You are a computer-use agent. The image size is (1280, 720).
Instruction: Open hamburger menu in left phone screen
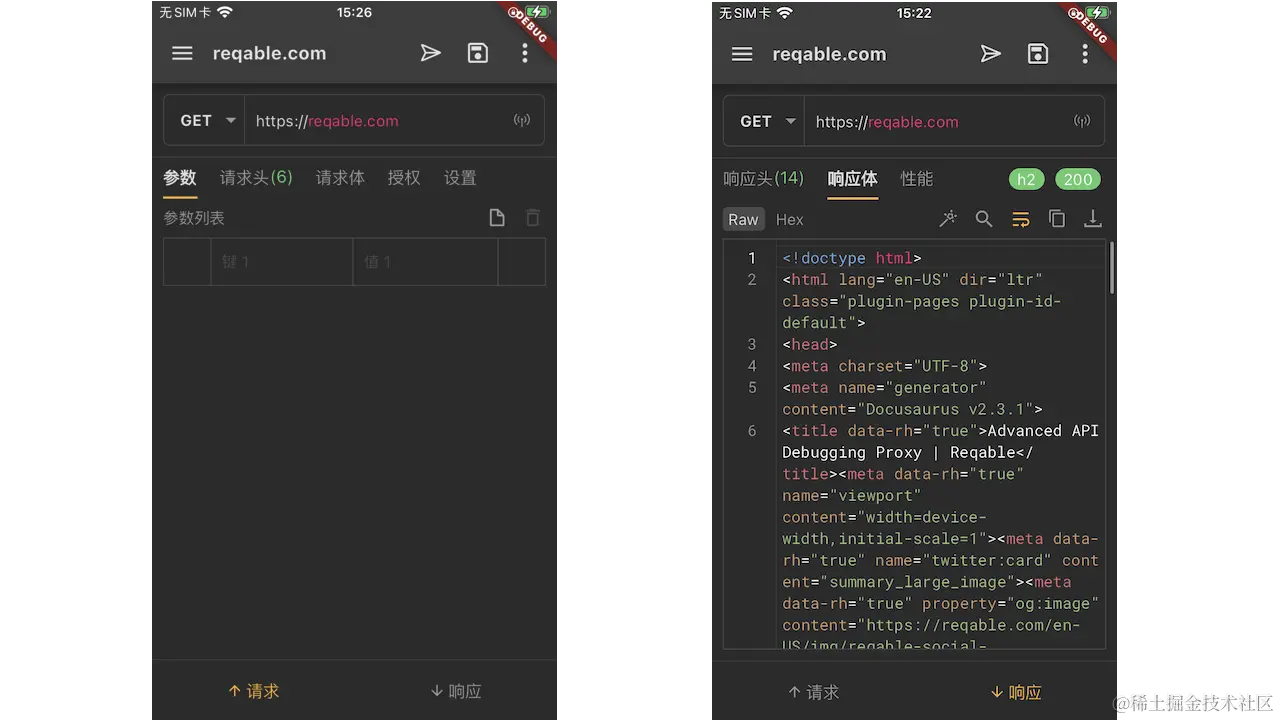[x=182, y=54]
